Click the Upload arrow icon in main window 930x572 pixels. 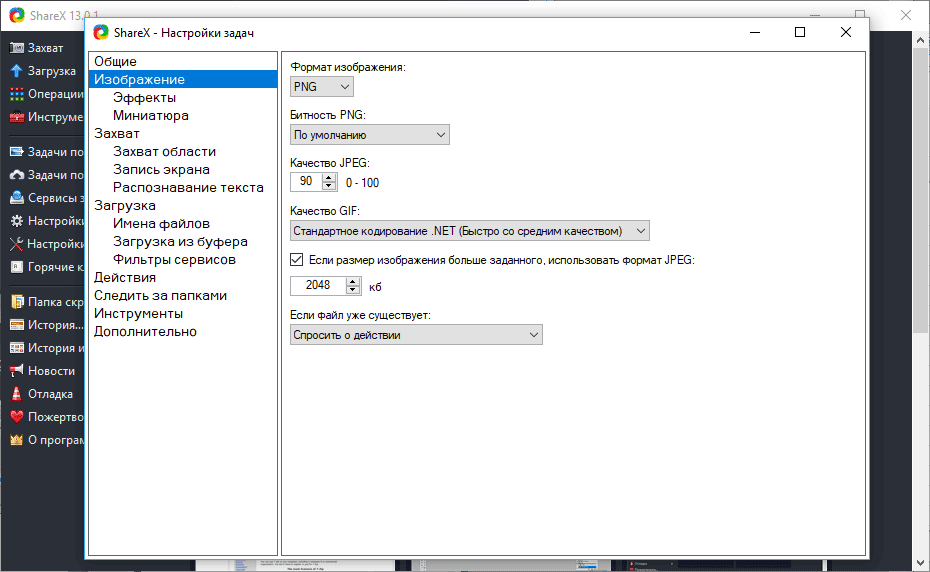point(17,71)
